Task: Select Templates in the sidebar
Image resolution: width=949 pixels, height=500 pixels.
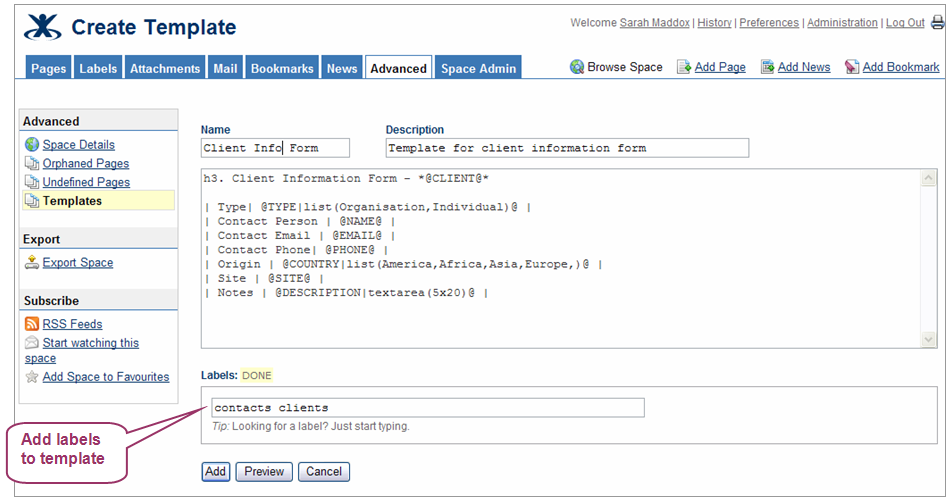Action: (98, 200)
